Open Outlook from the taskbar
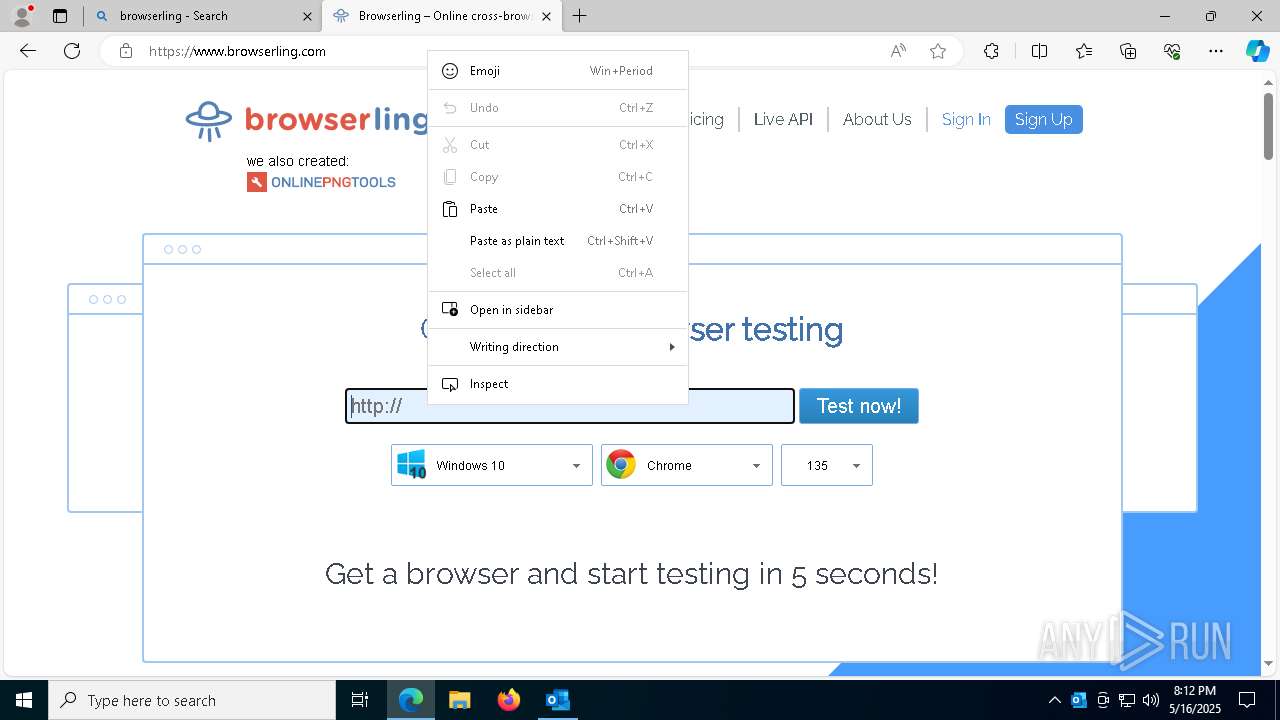 tap(557, 700)
